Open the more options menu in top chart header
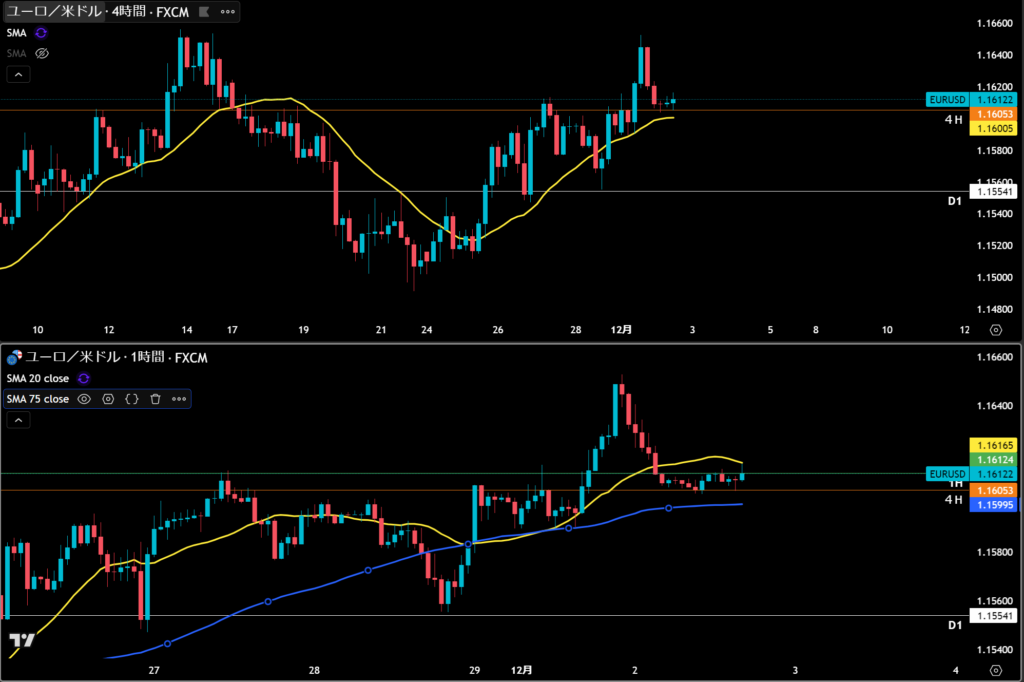Screen dimensions: 1024x682 pos(228,12)
